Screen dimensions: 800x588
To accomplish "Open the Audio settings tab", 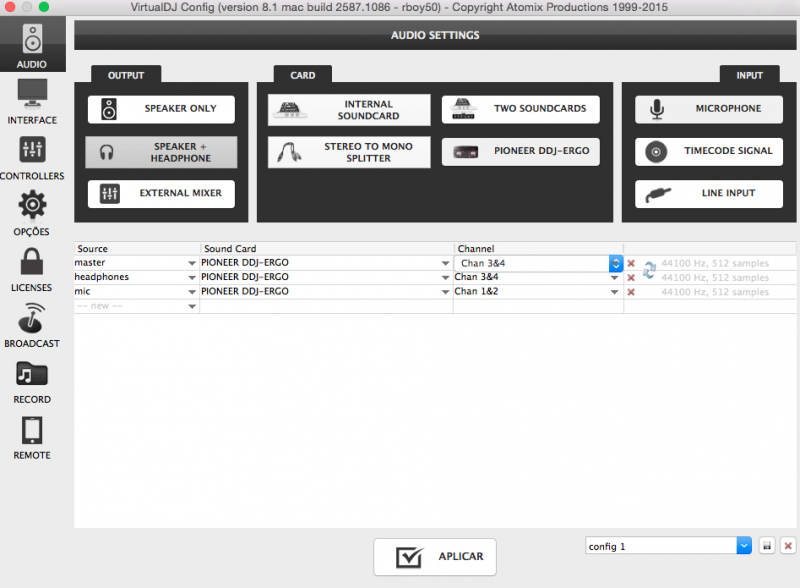I will click(x=32, y=45).
